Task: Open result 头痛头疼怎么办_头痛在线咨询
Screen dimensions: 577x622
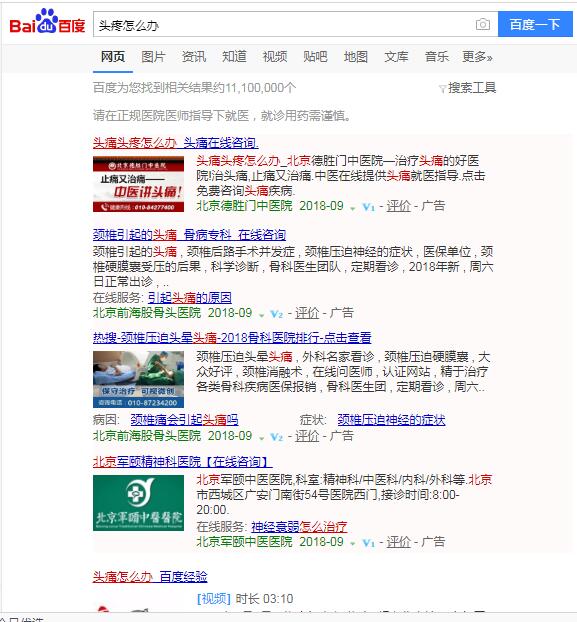Action: click(176, 143)
